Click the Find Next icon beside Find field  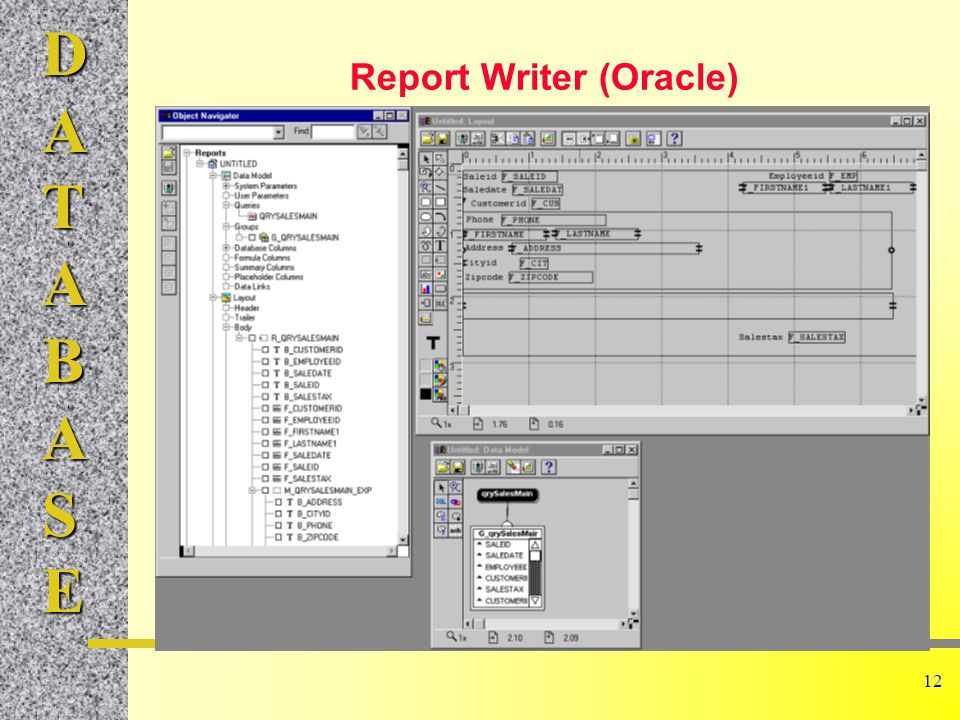point(364,131)
